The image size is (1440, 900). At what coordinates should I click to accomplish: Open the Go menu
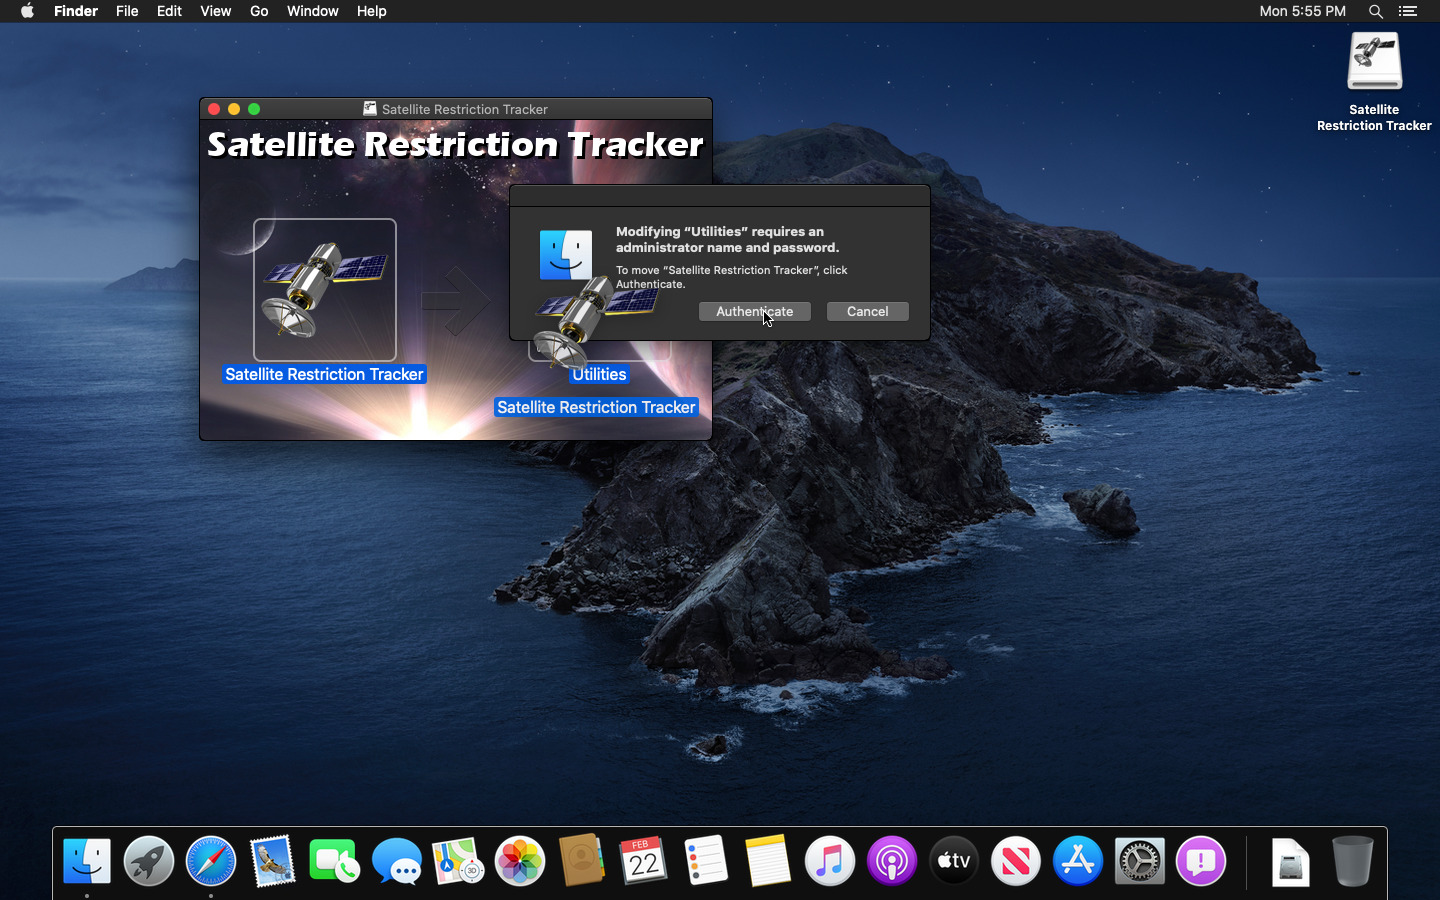pos(259,11)
